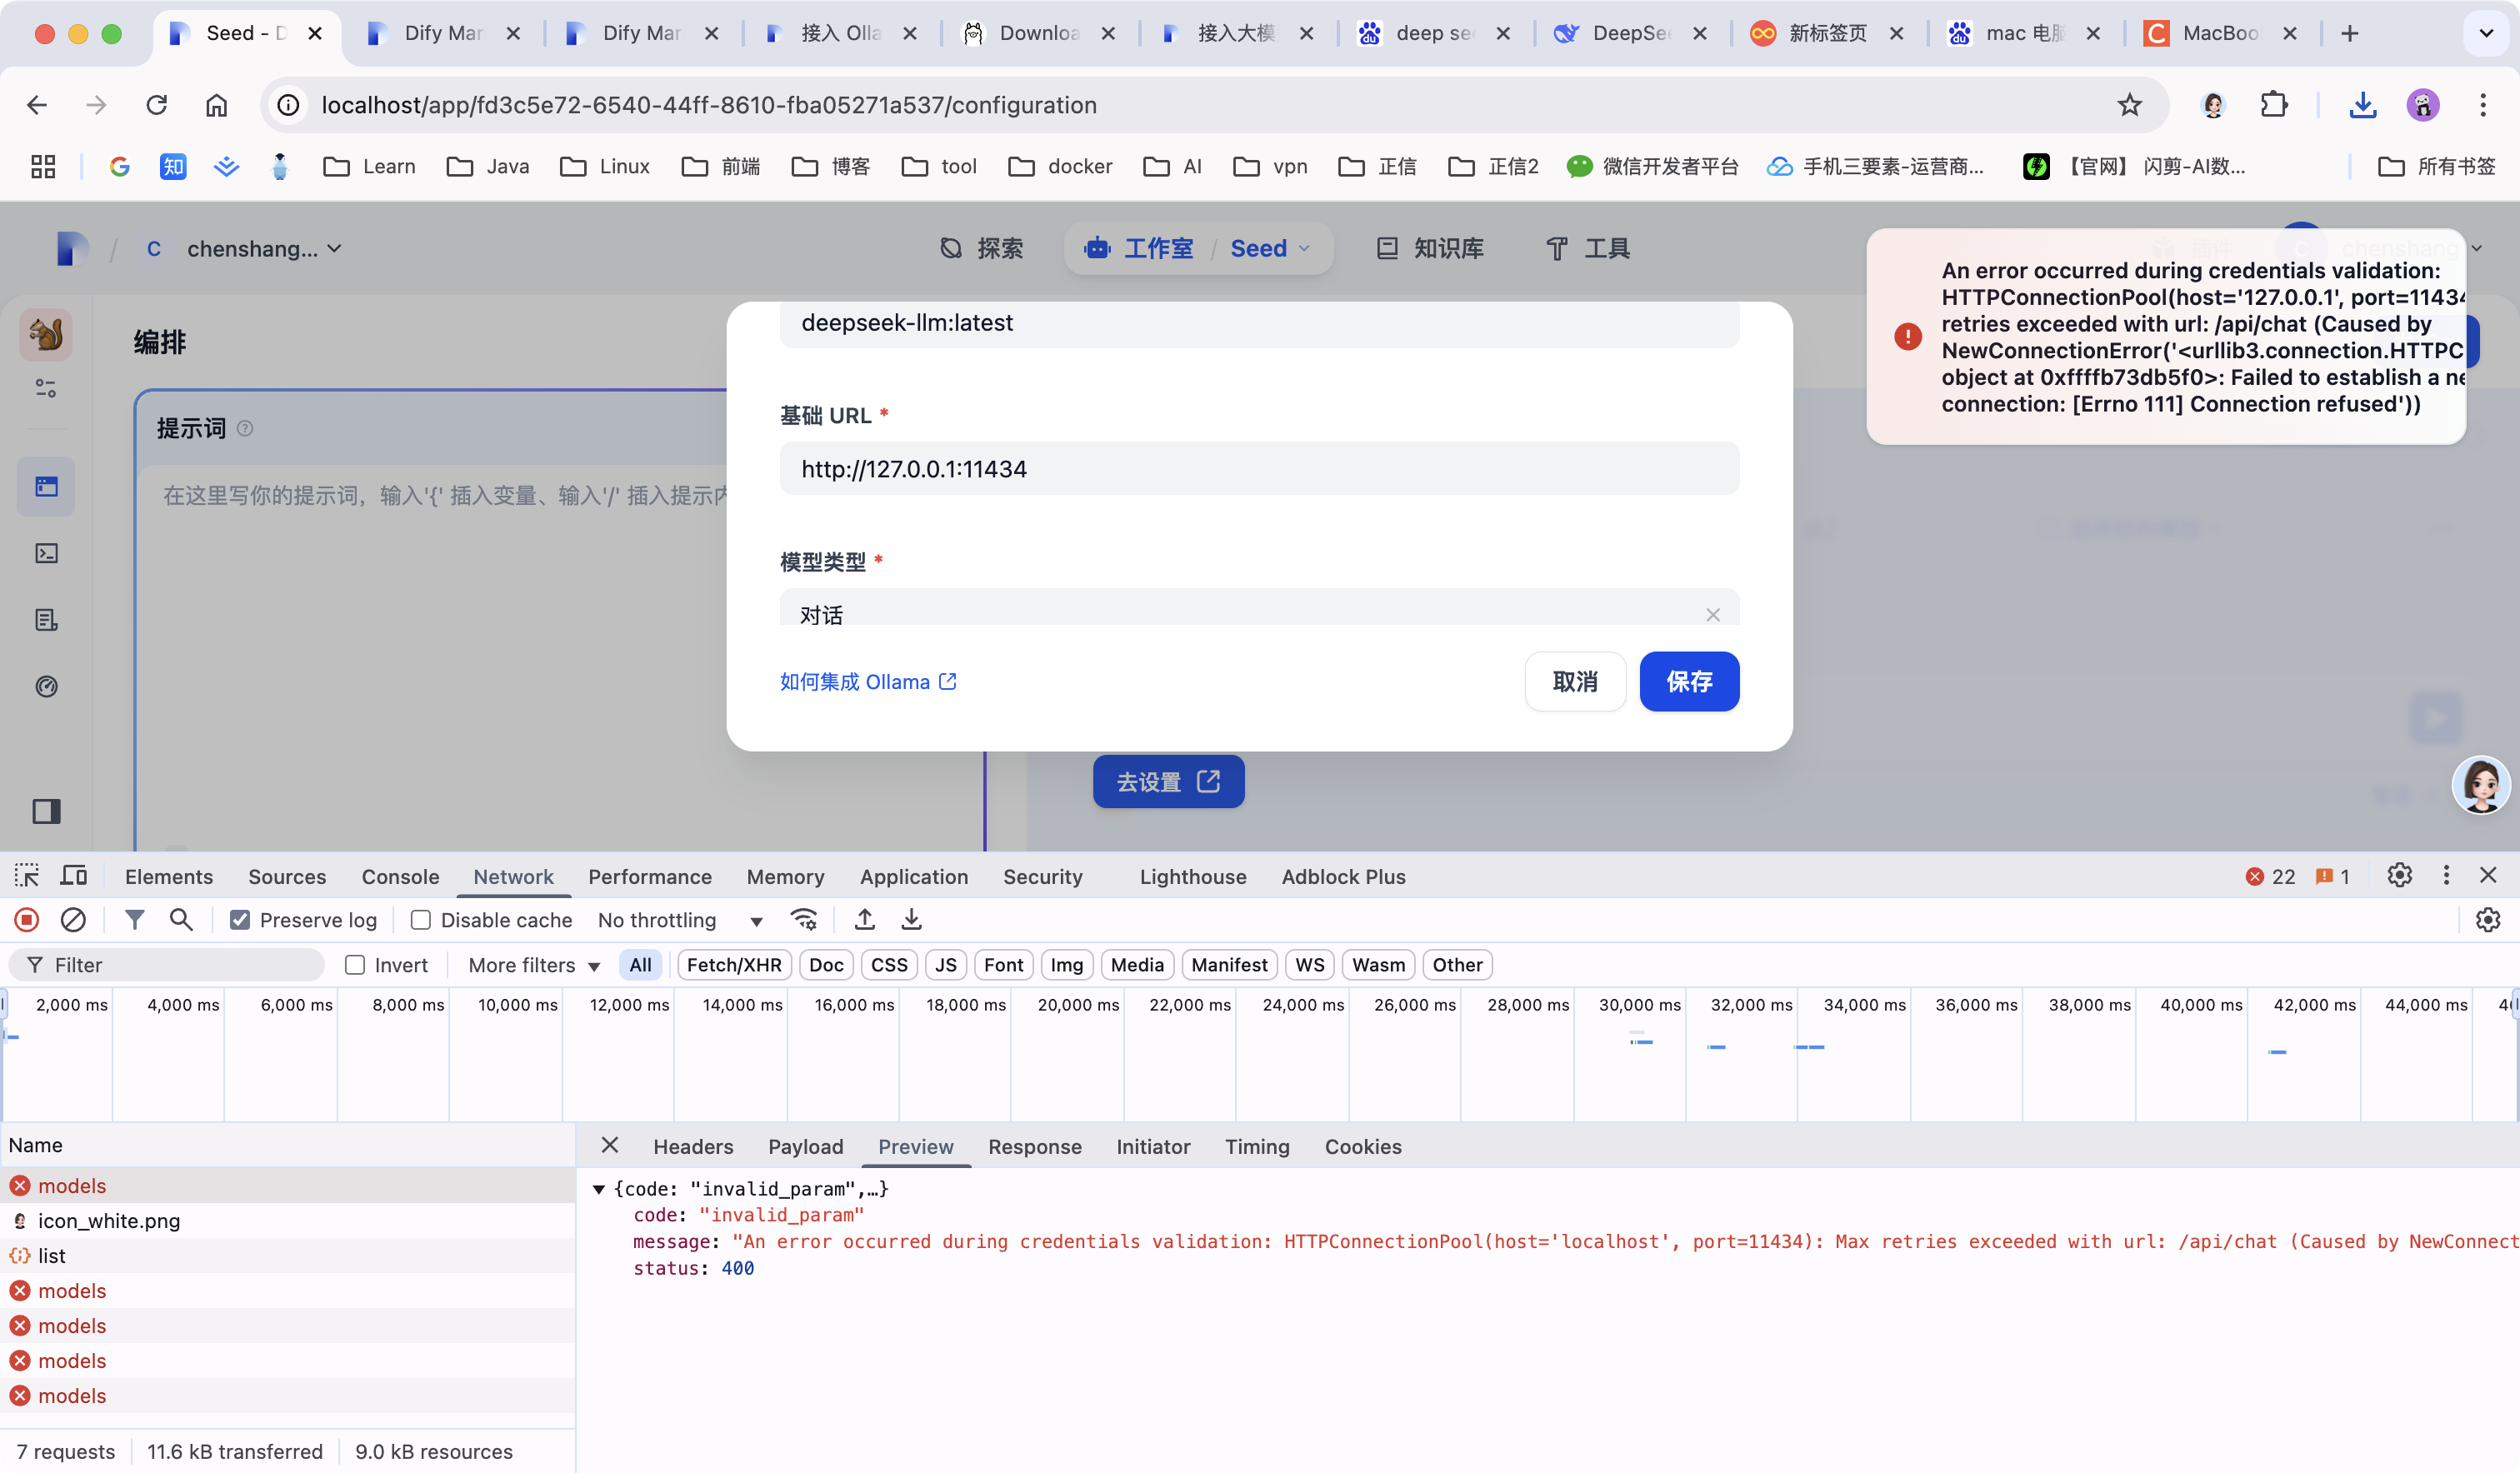Open the Response tab of the request
2520x1473 pixels.
pos(1034,1147)
